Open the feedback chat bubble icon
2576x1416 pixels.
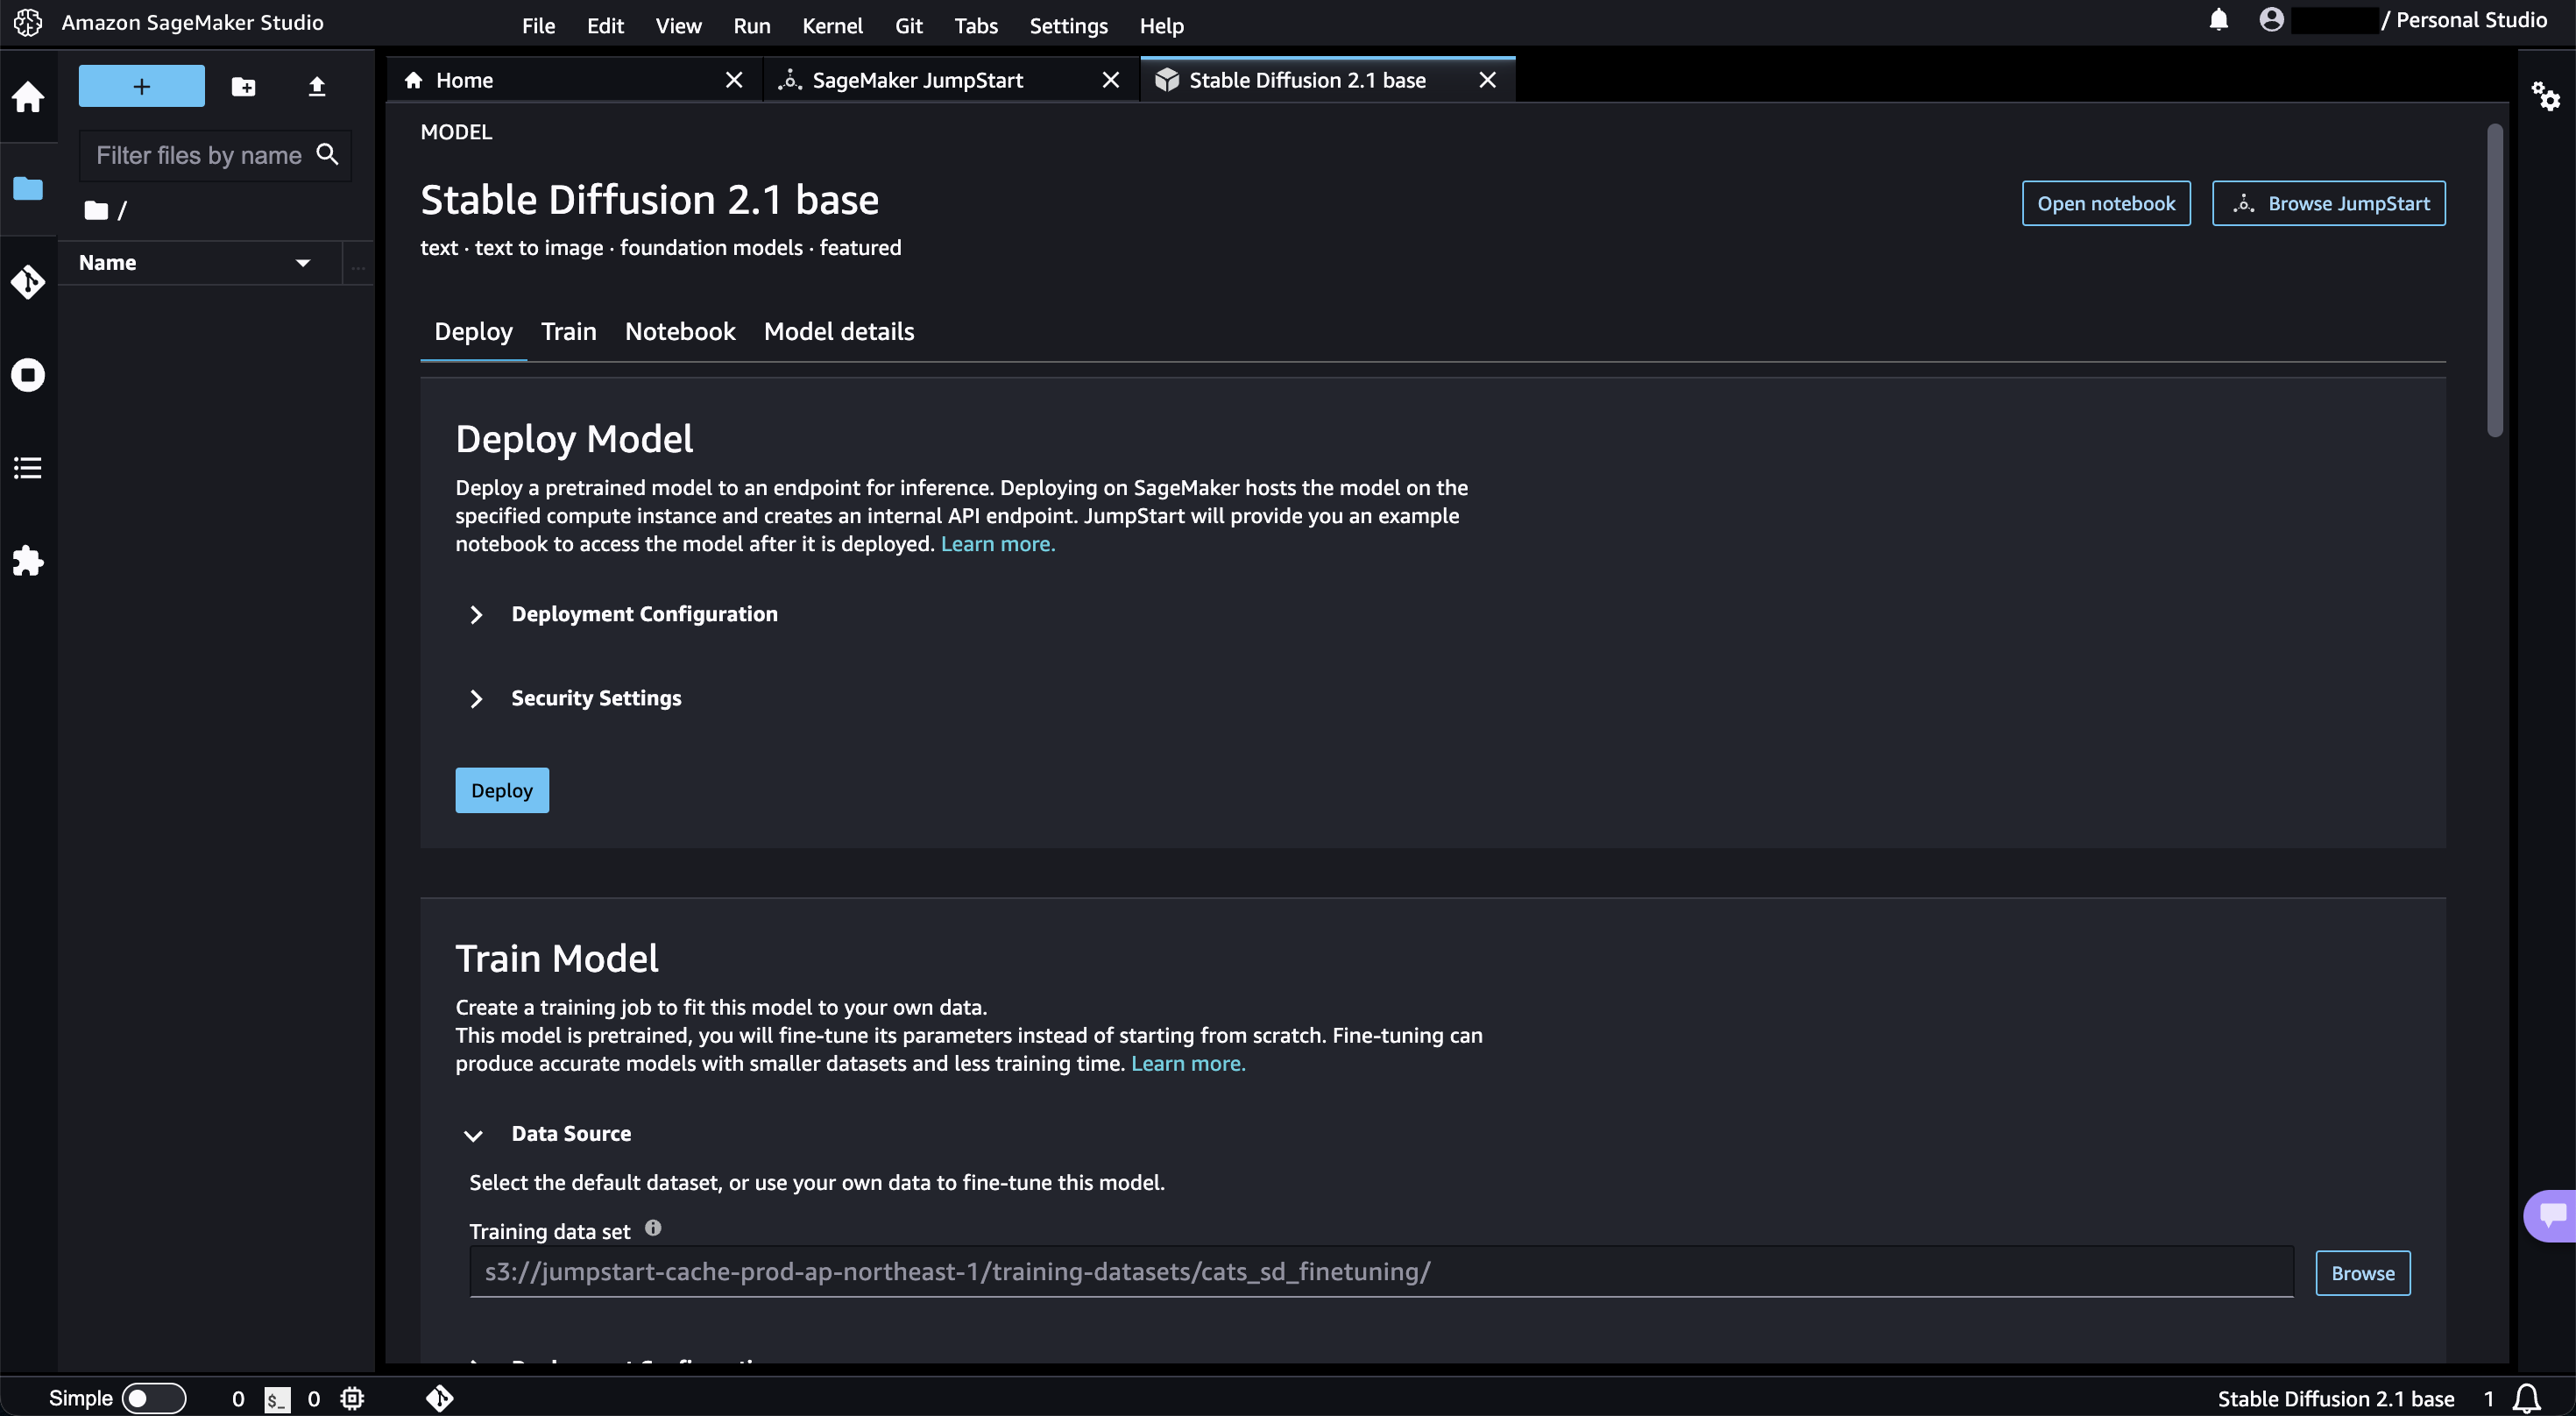click(x=2552, y=1215)
